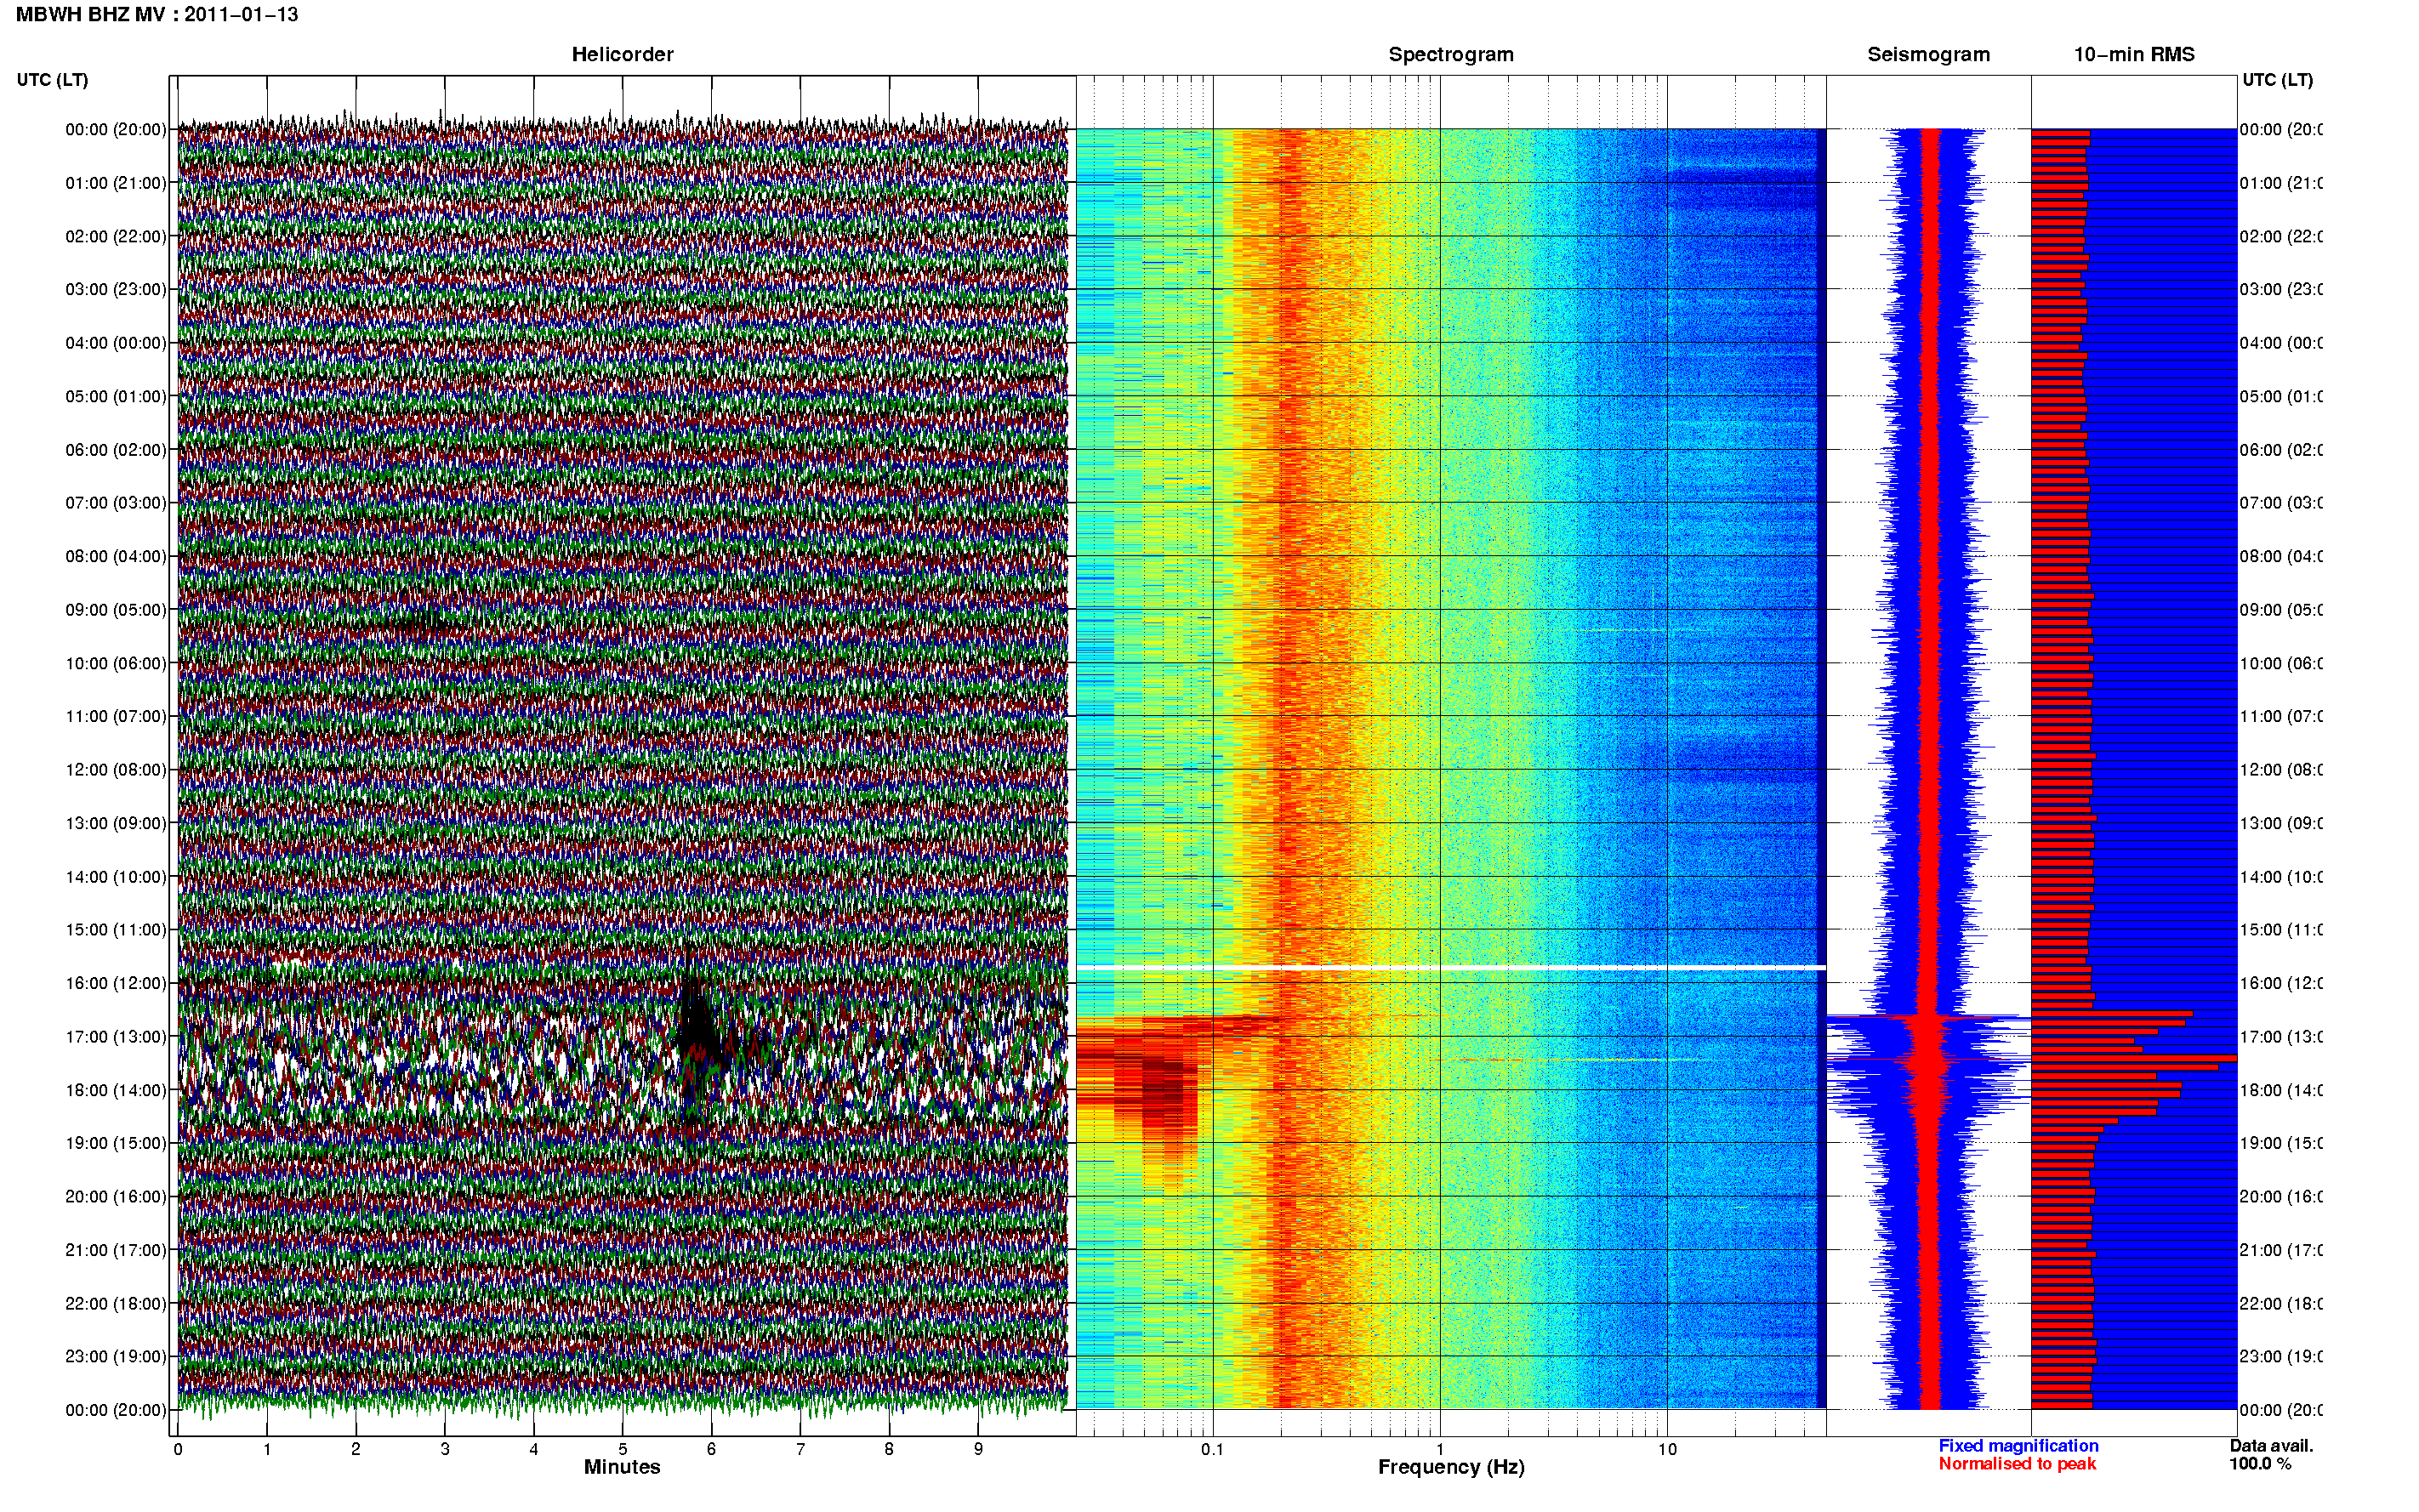This screenshot has width=2419, height=1512.
Task: Click the 0.1 Hz frequency tick label
Action: pyautogui.click(x=1212, y=1450)
